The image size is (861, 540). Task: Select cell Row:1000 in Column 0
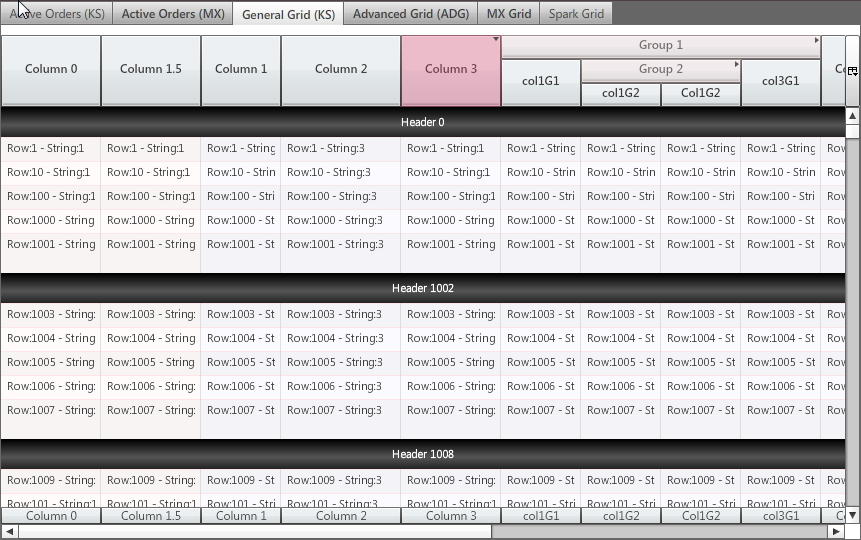pos(50,220)
